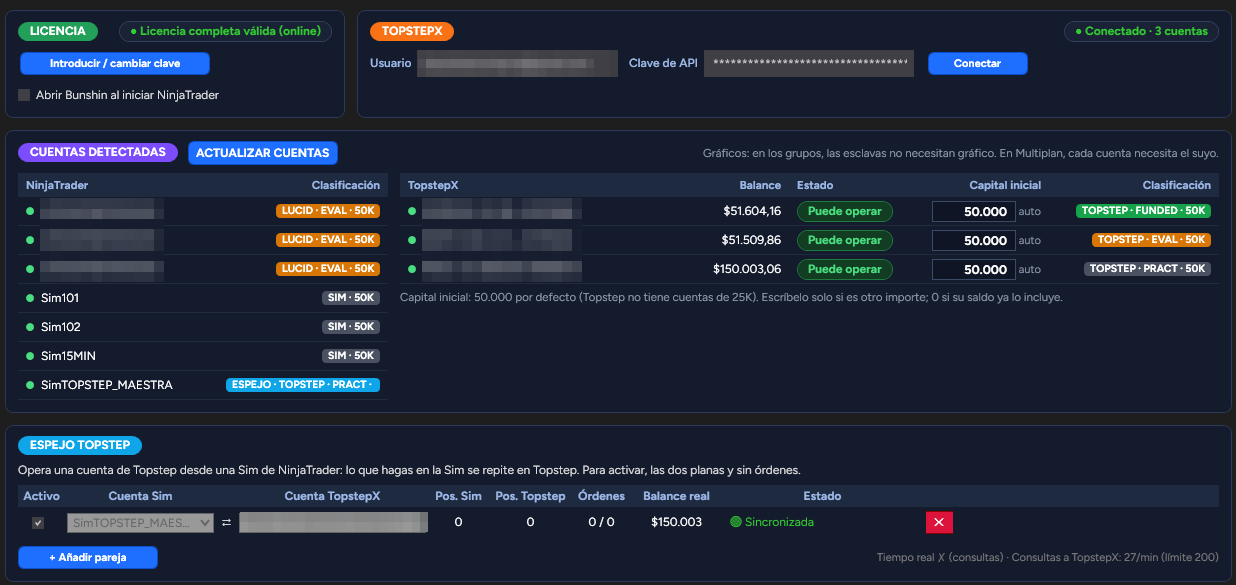Click the TOPSTEP · PRACT · 50K badge
The height and width of the screenshot is (585, 1236).
click(x=1147, y=269)
